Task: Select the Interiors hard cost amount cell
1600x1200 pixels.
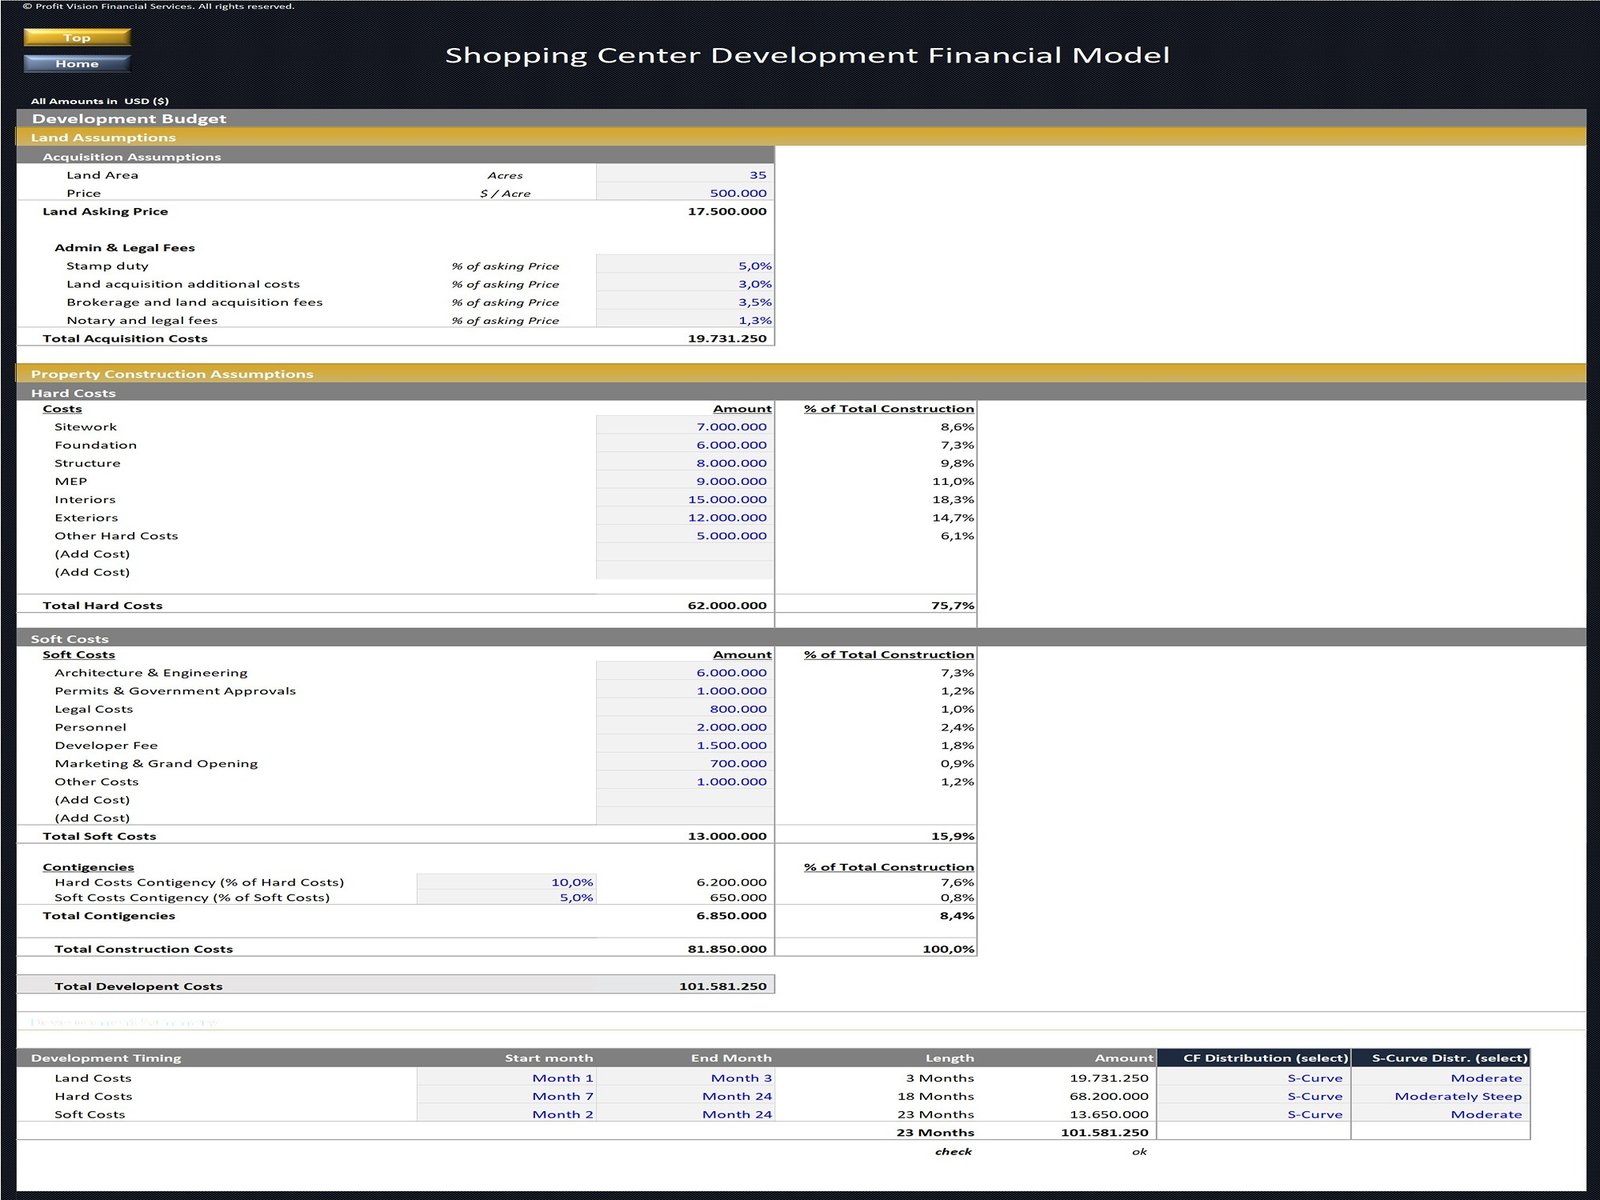Action: [x=684, y=499]
